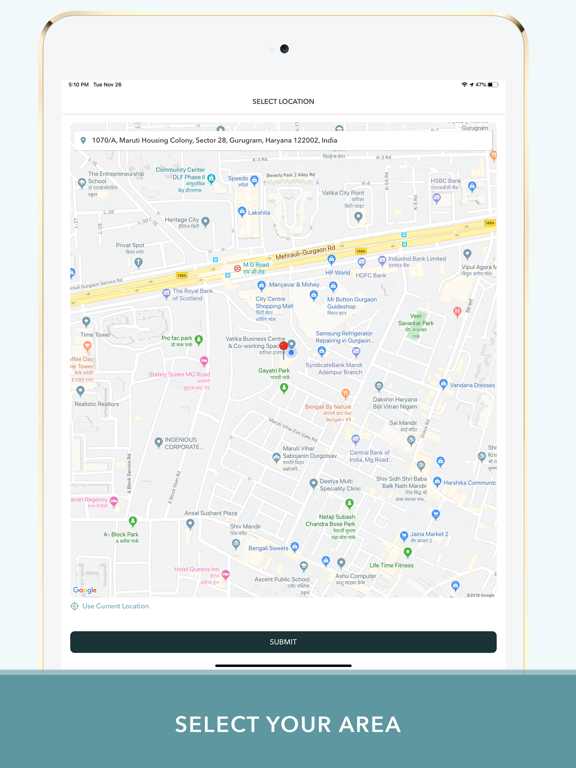Tap the Speedo store icon

(254, 181)
